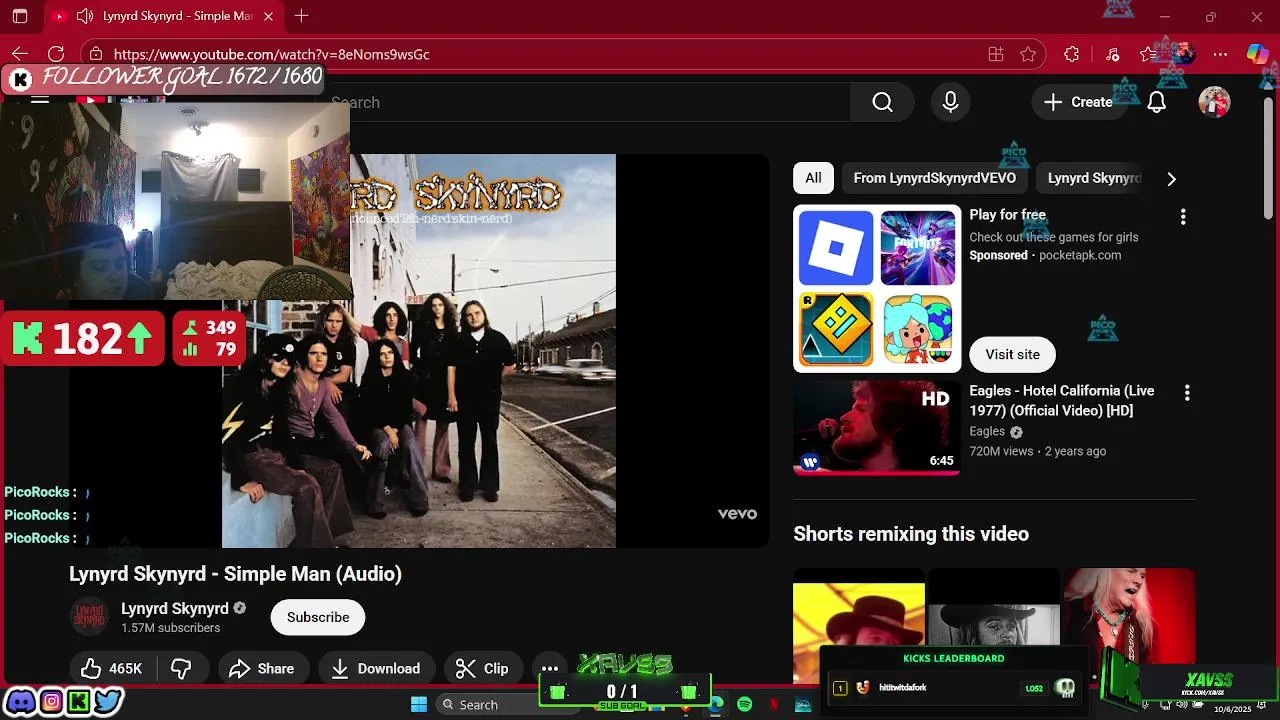
Task: Open more actions ellipsis under video
Action: pos(550,669)
